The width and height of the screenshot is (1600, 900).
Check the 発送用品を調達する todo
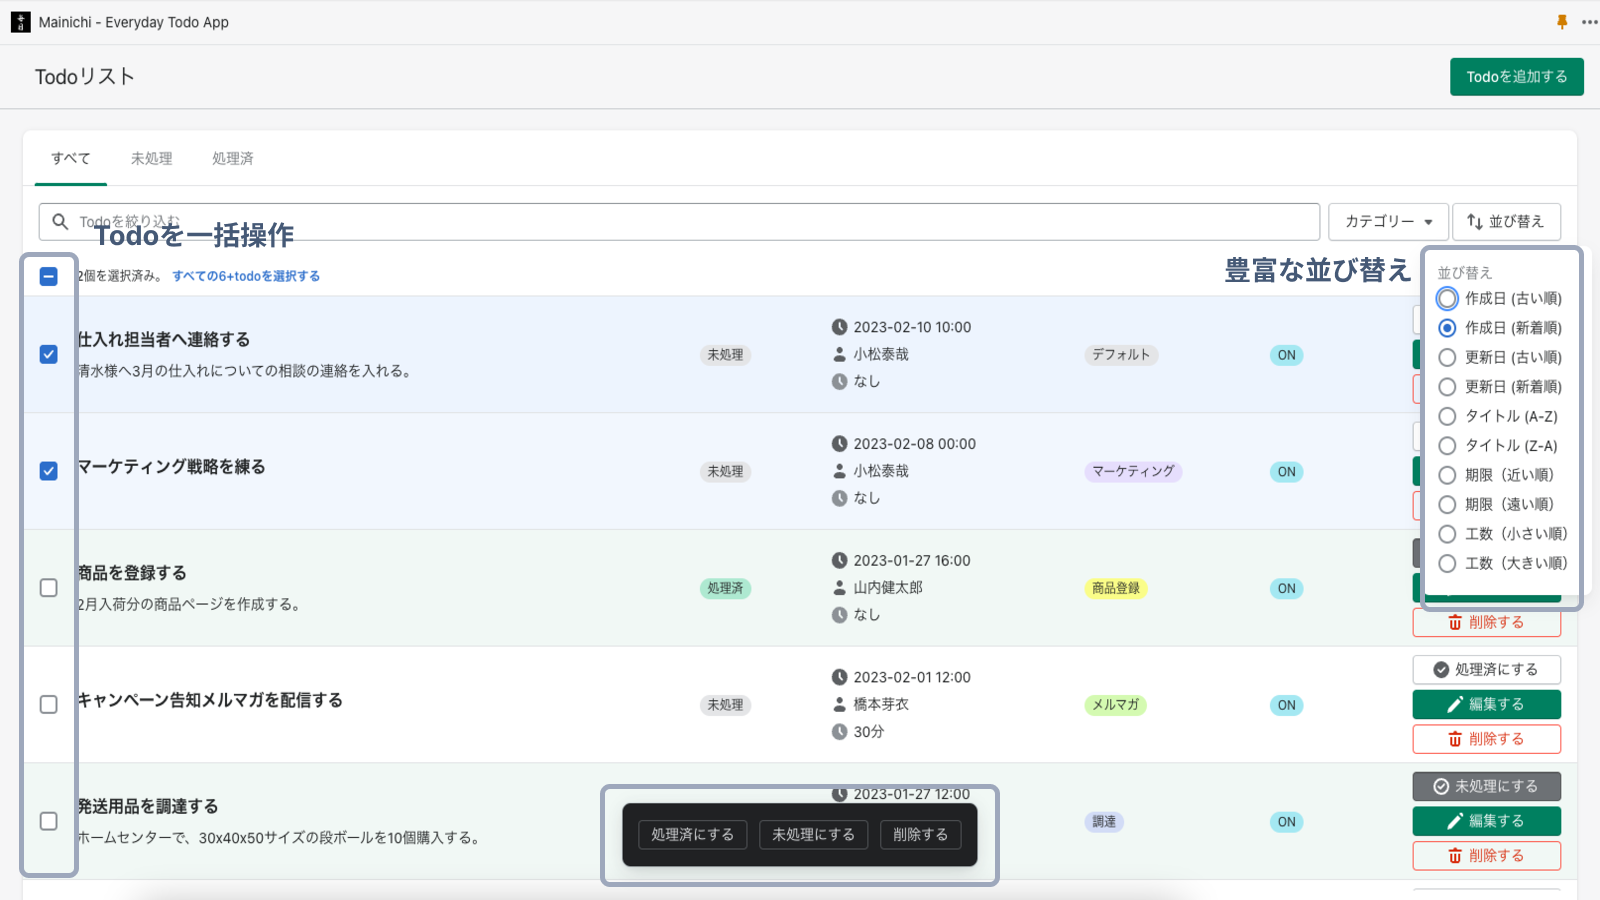click(48, 821)
